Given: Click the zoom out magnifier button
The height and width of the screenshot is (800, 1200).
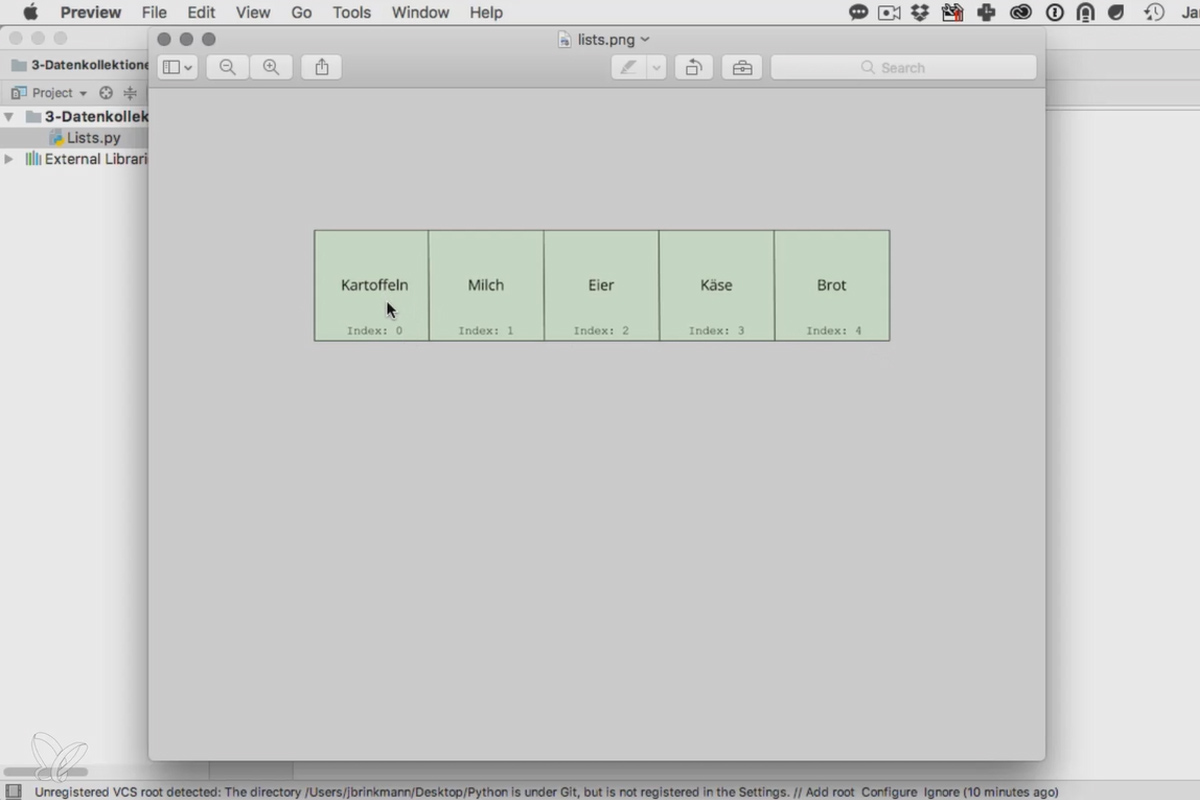Looking at the screenshot, I should tap(228, 67).
